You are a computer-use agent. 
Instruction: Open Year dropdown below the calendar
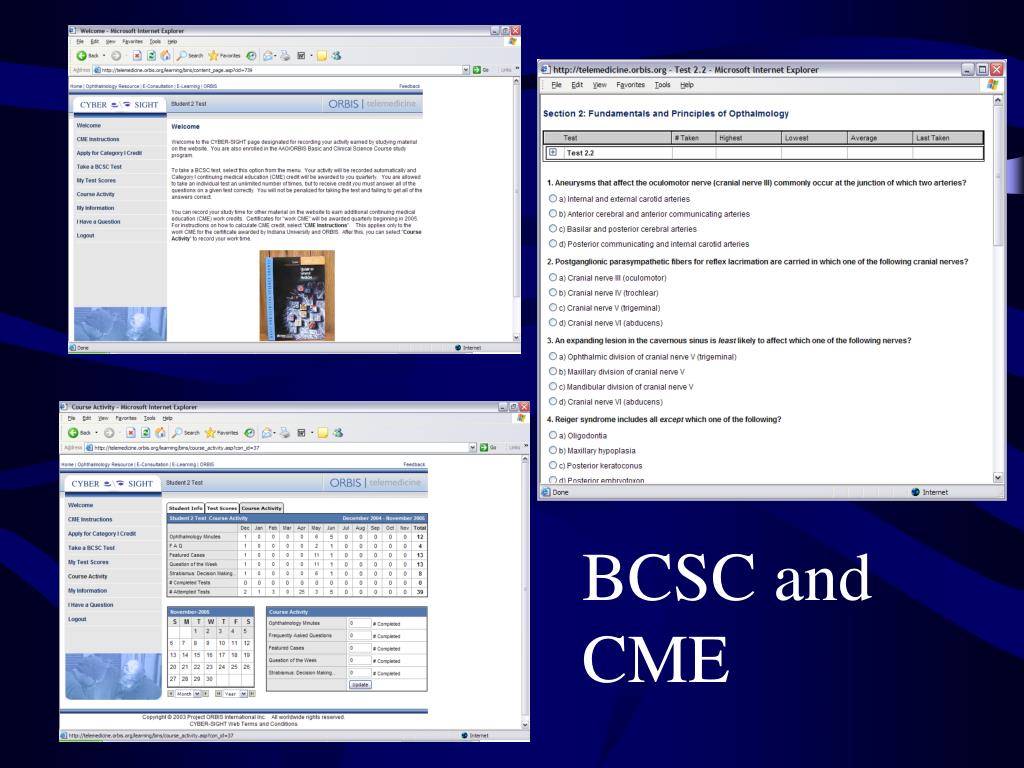coord(244,694)
